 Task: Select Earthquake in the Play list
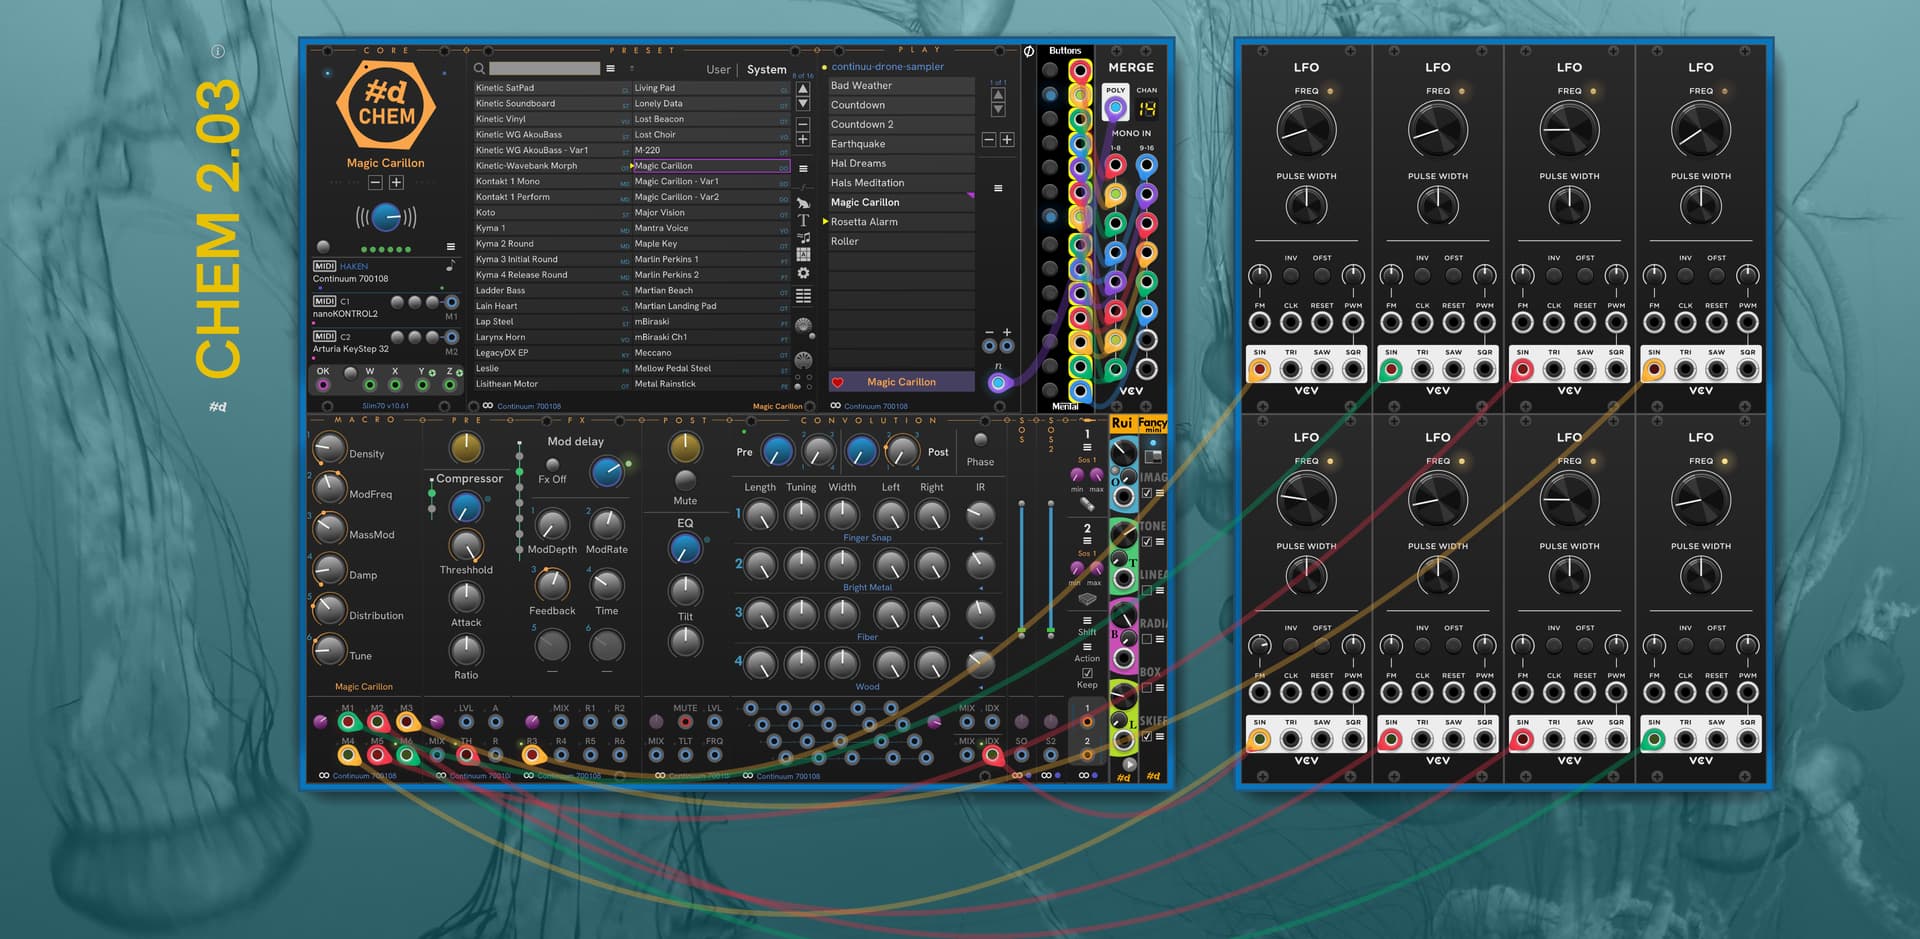point(901,144)
